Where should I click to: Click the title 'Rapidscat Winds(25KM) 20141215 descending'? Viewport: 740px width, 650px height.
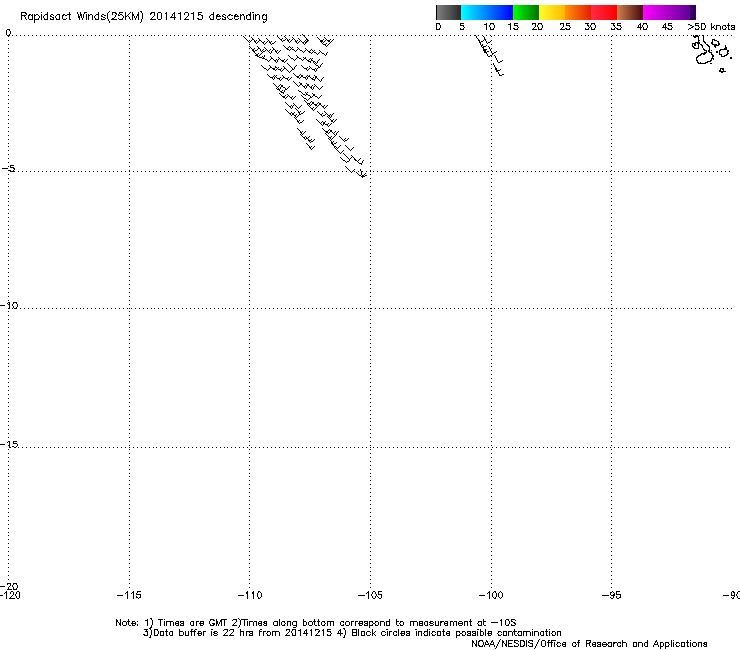pyautogui.click(x=143, y=17)
